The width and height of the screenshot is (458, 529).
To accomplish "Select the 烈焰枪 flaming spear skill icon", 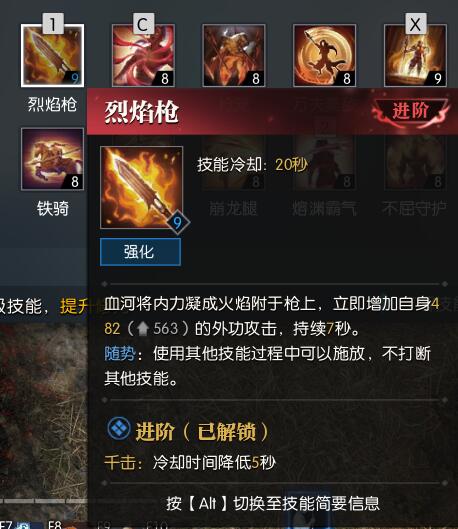I will [52, 55].
